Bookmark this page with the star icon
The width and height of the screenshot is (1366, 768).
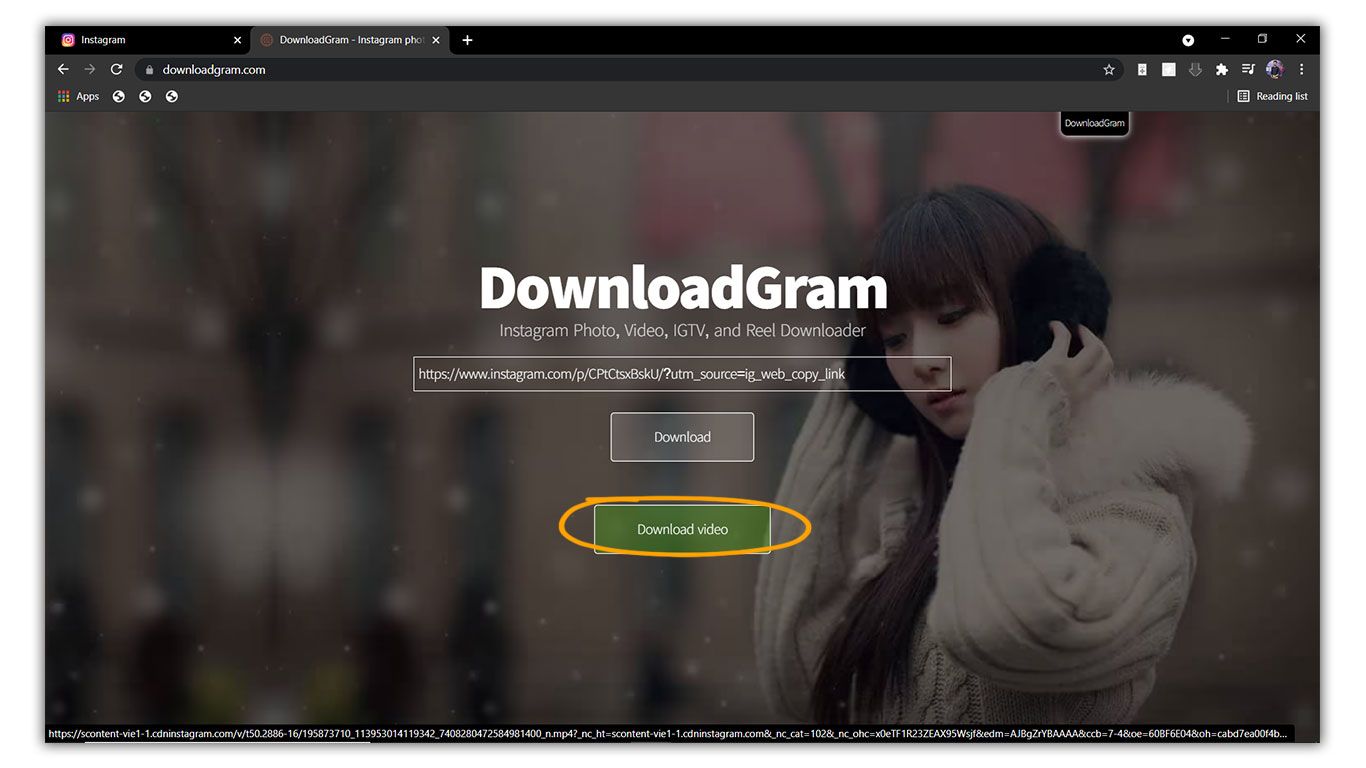(1109, 70)
